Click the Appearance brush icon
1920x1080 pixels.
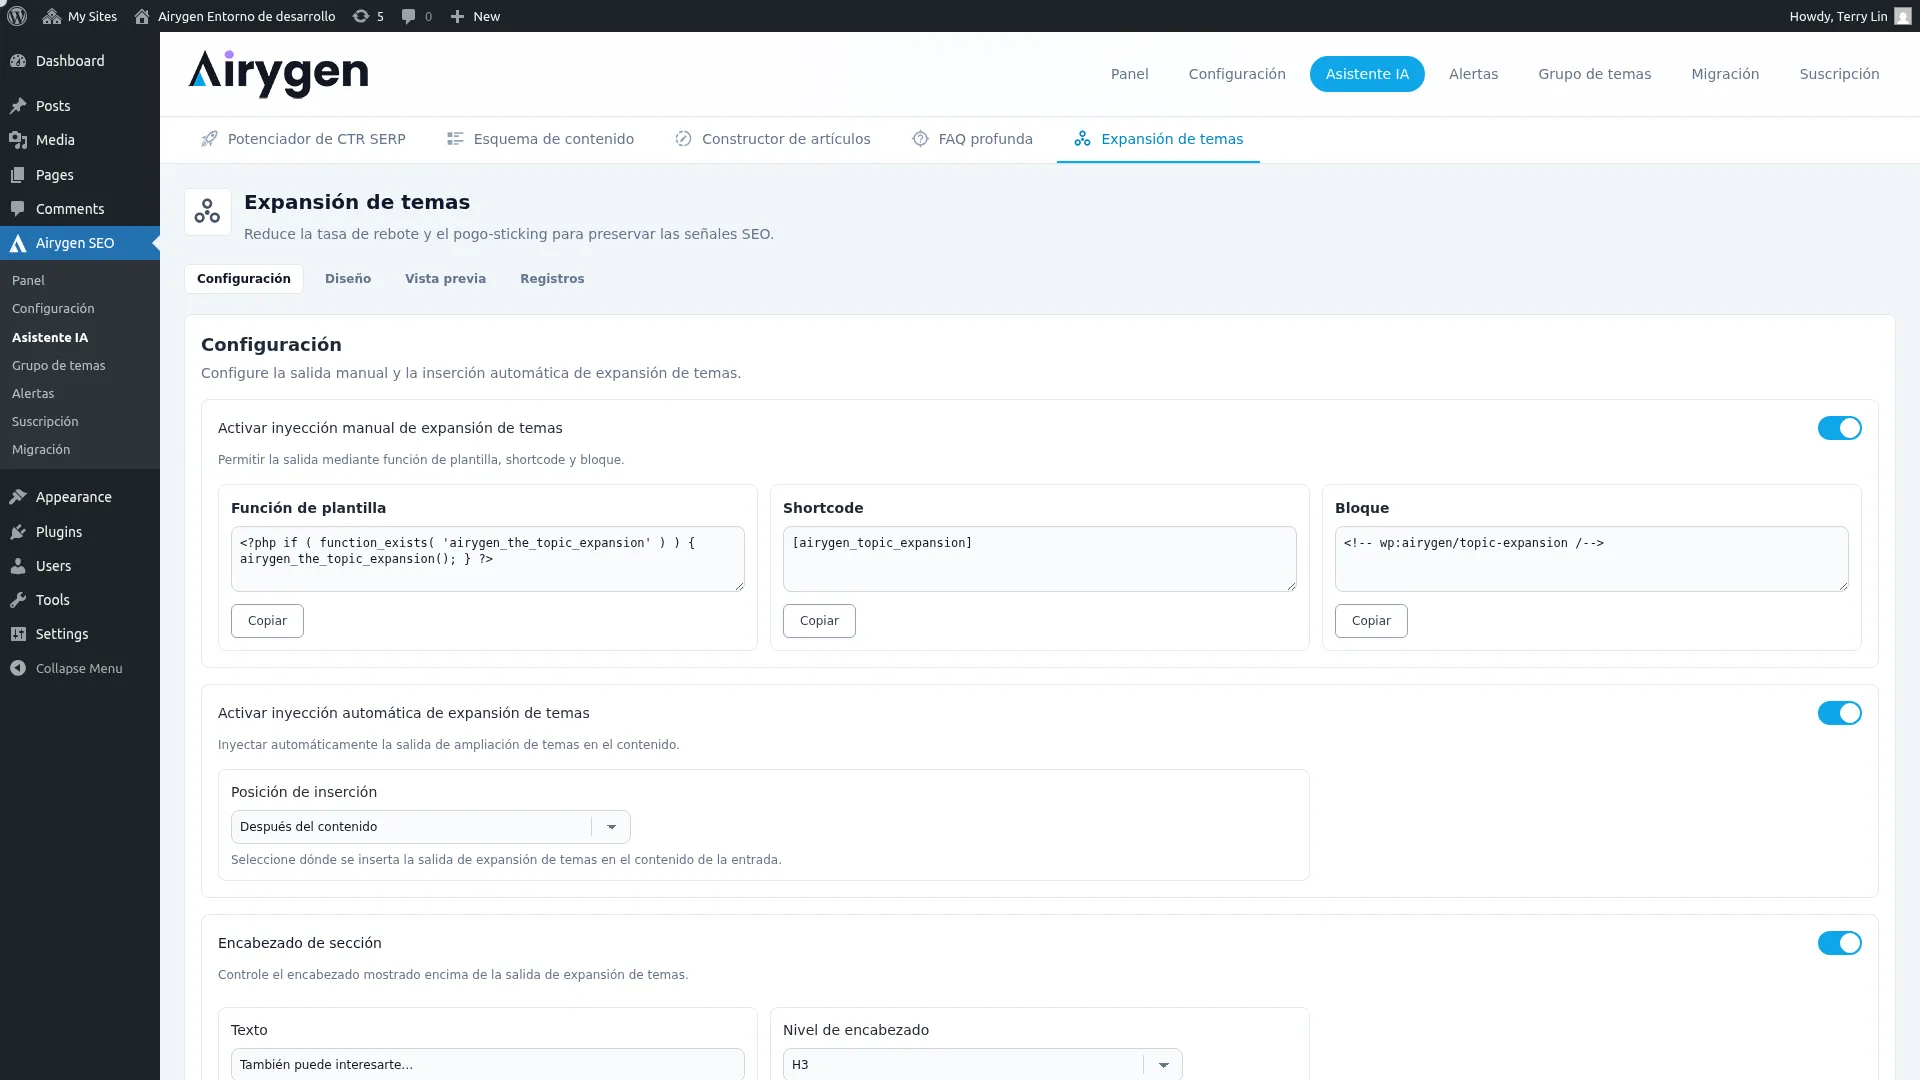point(18,497)
